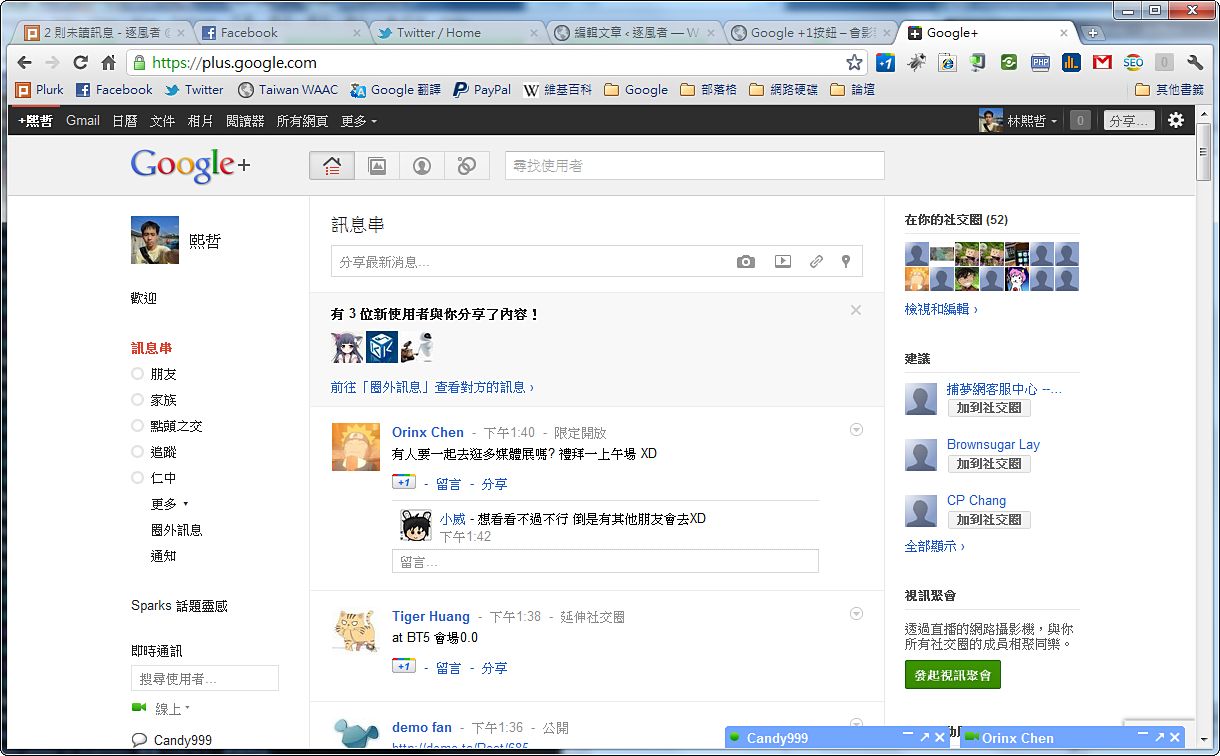Open Orinx Chen profile avatar in post
Image resolution: width=1220 pixels, height=756 pixels.
coord(356,446)
